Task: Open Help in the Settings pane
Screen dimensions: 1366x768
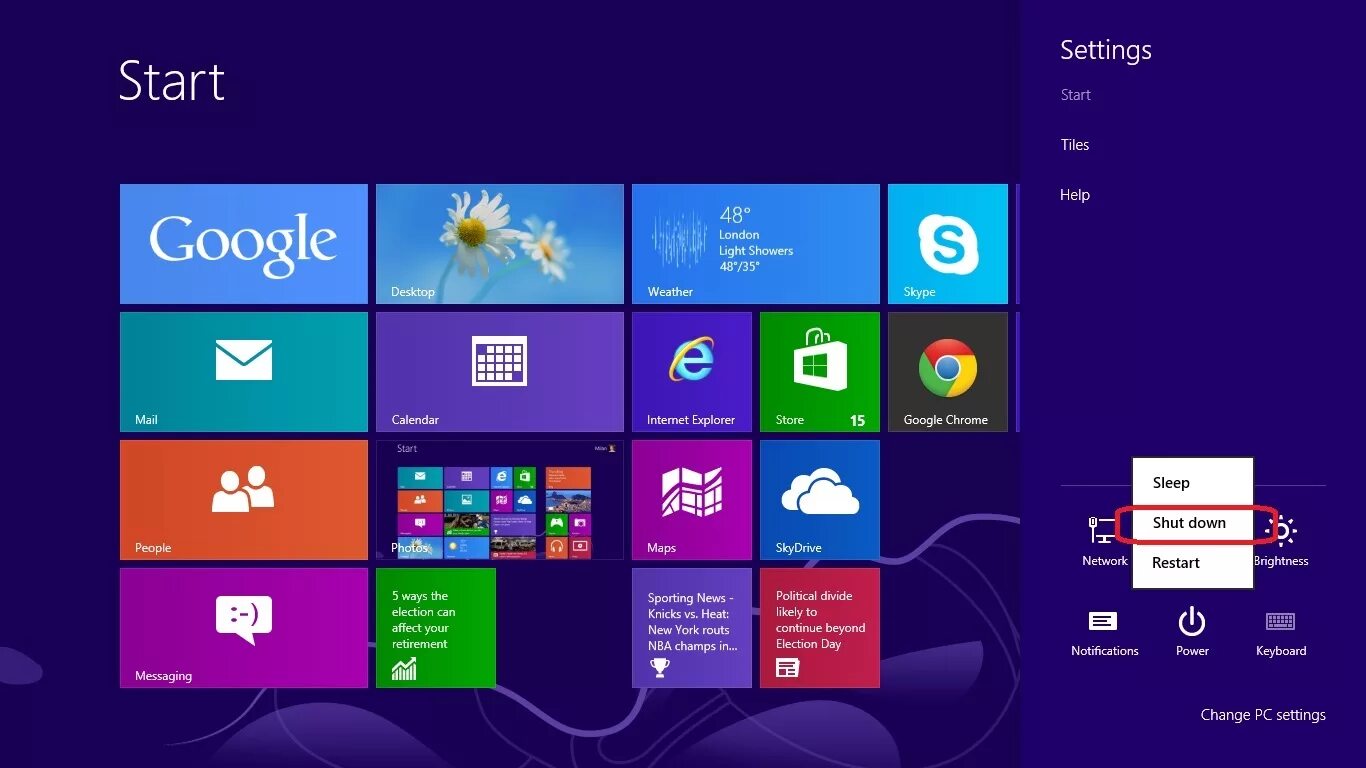Action: (1075, 195)
